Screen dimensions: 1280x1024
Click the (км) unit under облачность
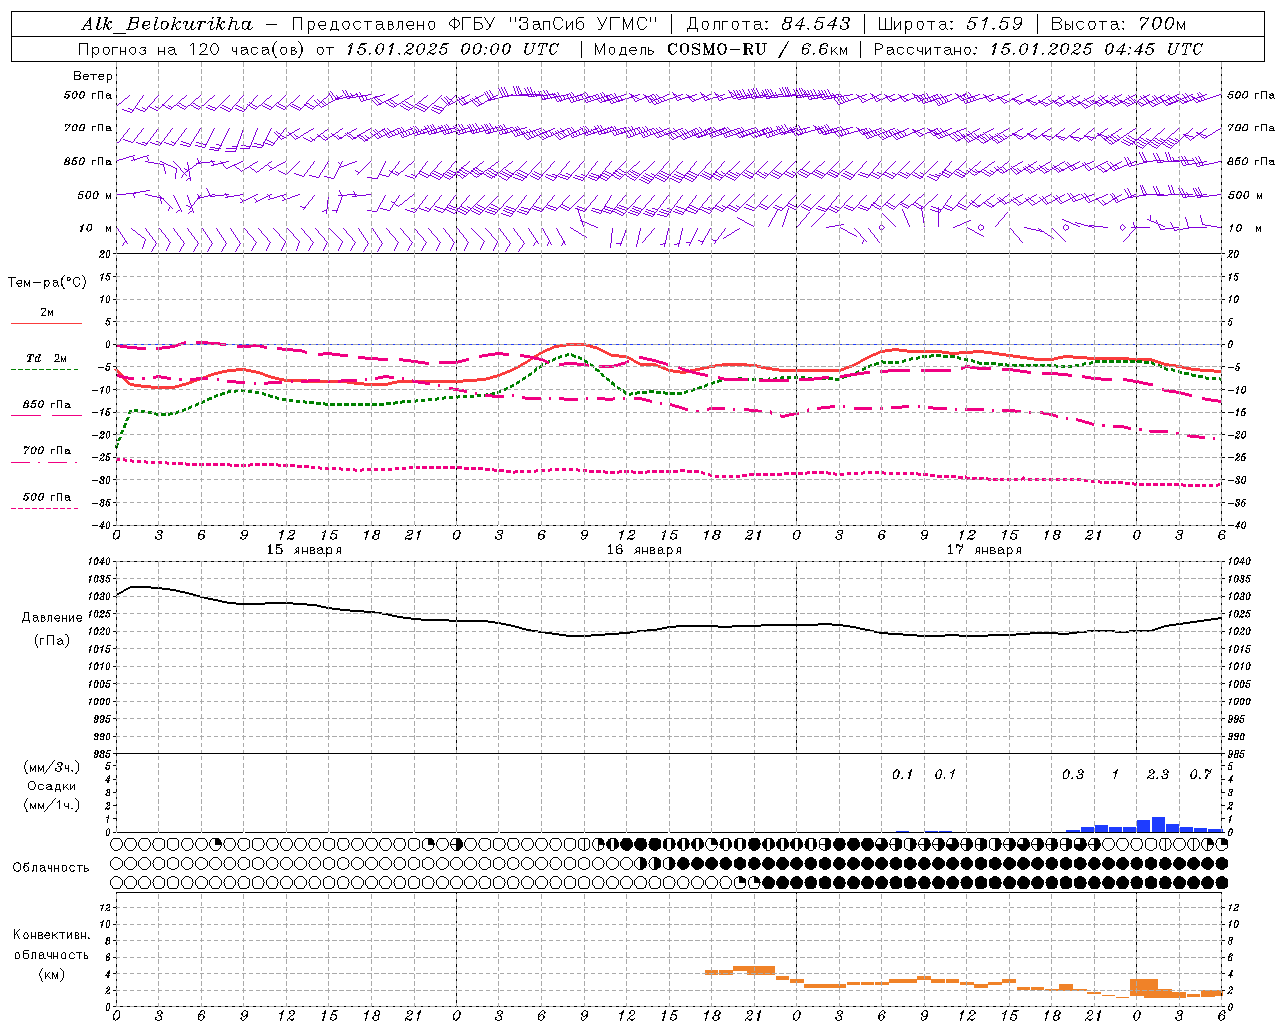coord(52,974)
